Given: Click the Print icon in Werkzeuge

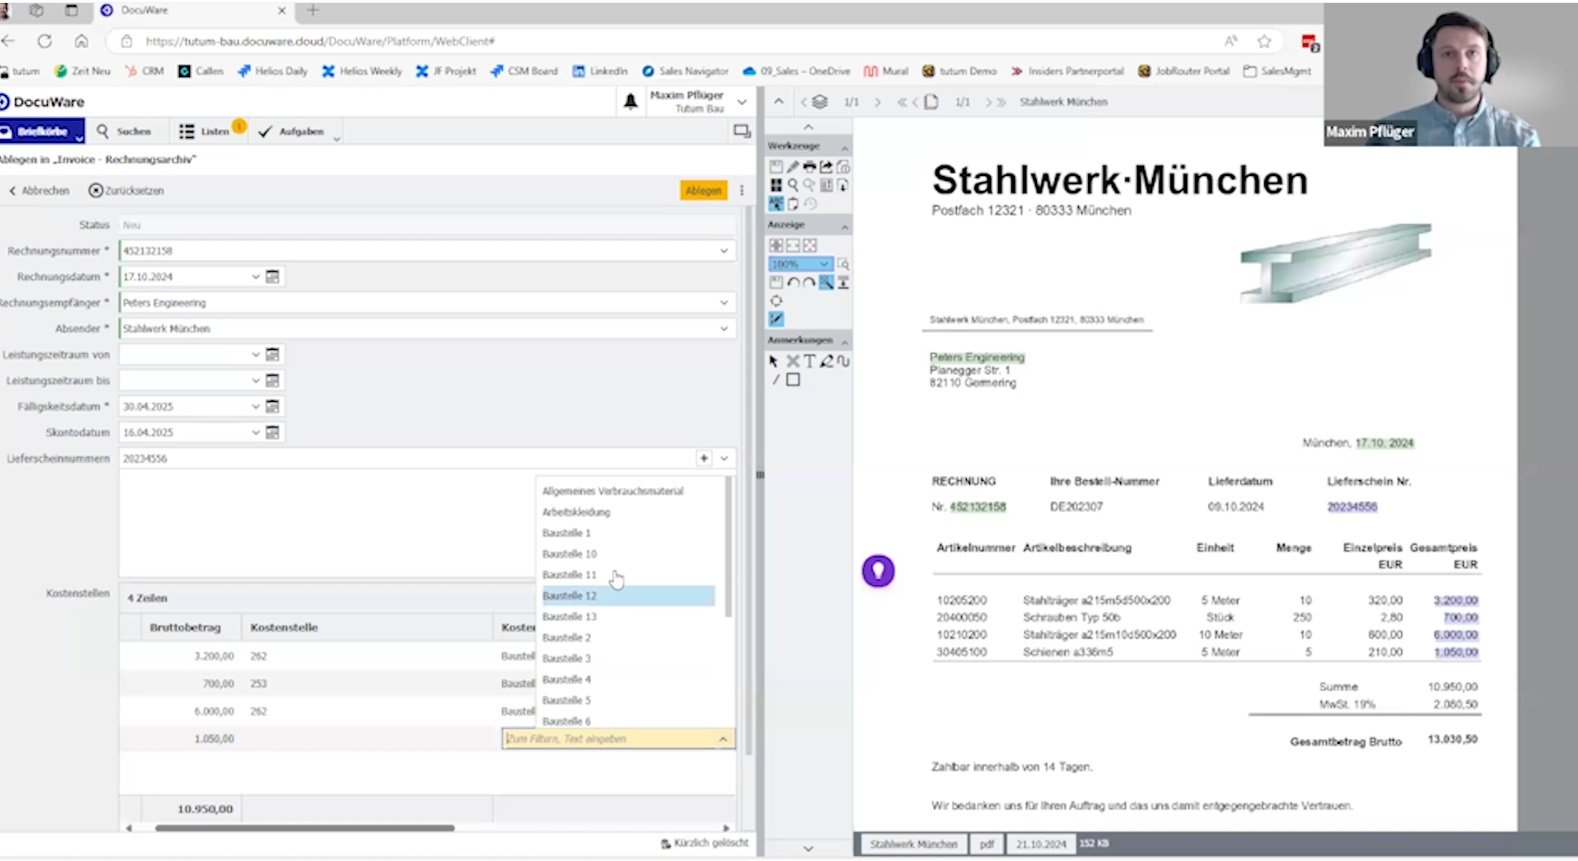Looking at the screenshot, I should pyautogui.click(x=809, y=167).
